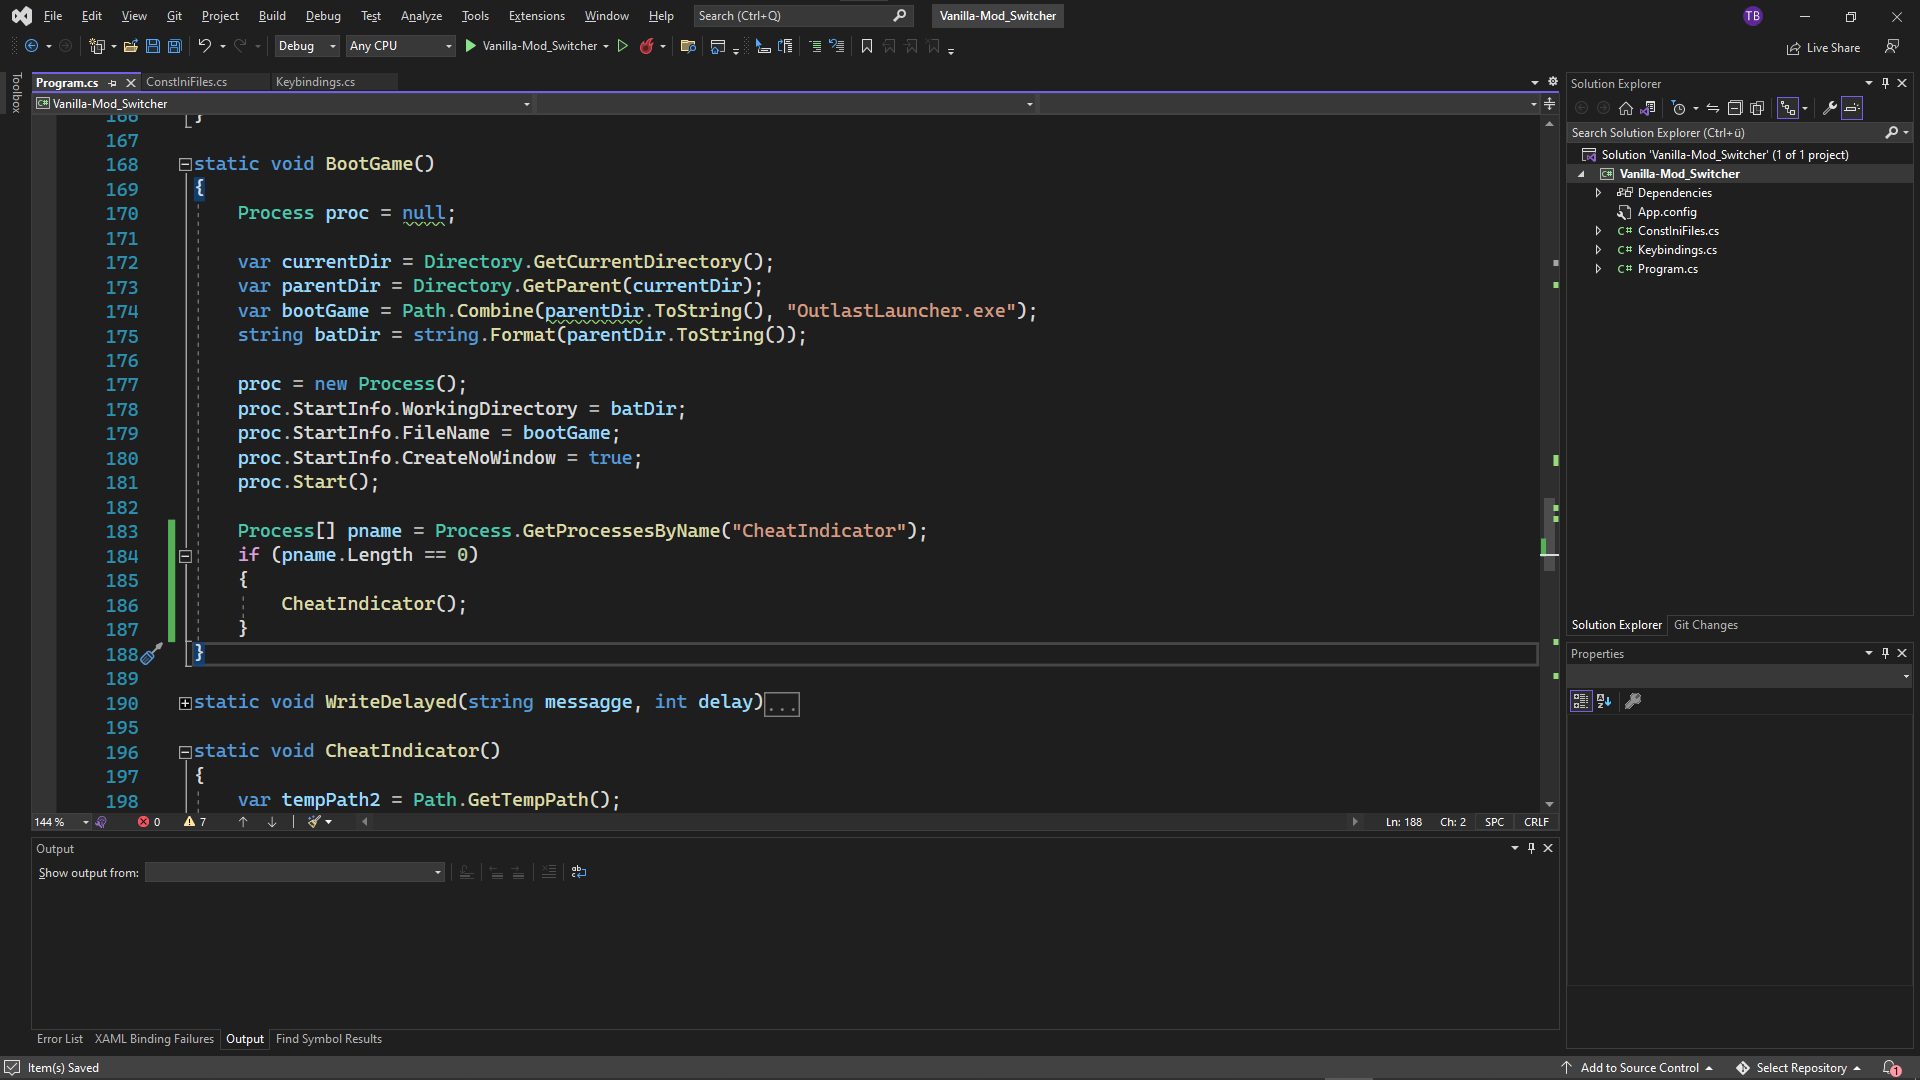Toggle the Preview Selected Items button
The width and height of the screenshot is (1920, 1080).
[1852, 108]
